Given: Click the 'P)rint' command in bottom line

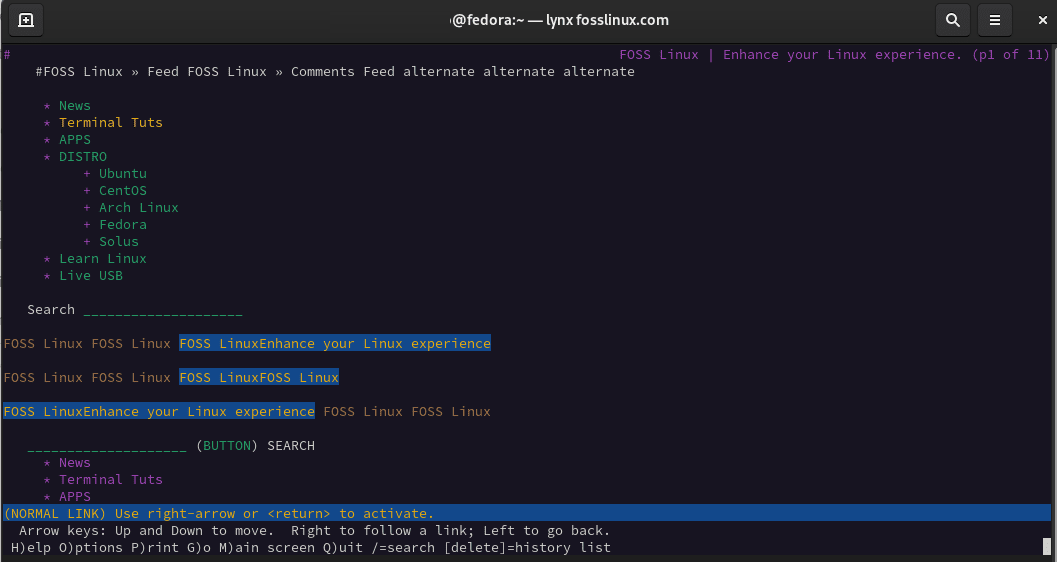Looking at the screenshot, I should pos(154,548).
